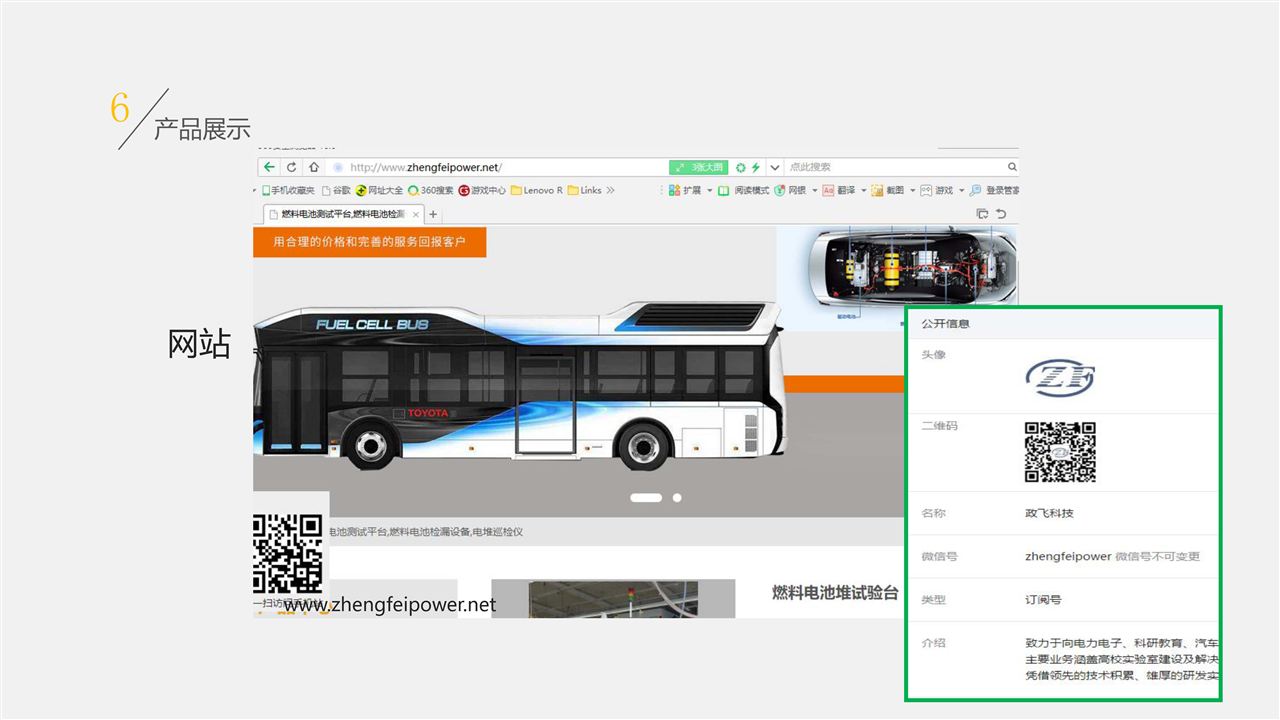
Task: Open the 手机收藏夹 bookmark
Action: pyautogui.click(x=288, y=190)
